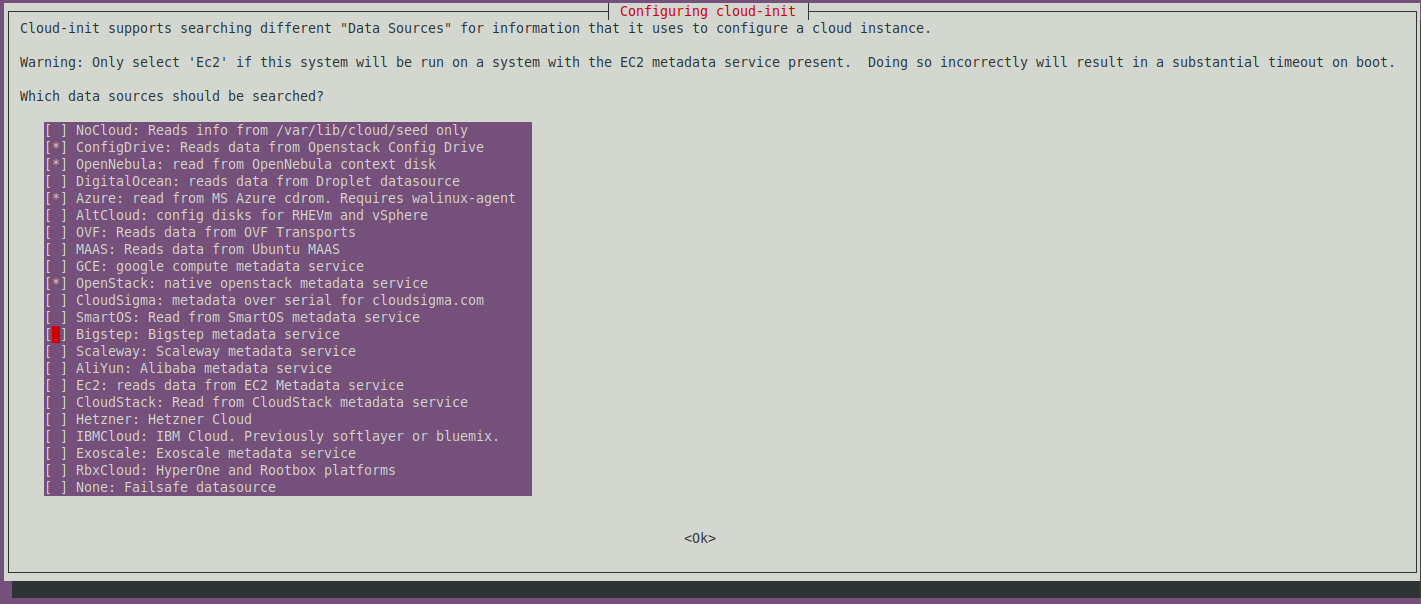
Task: Click the Ec2 warning message text
Action: coord(707,62)
